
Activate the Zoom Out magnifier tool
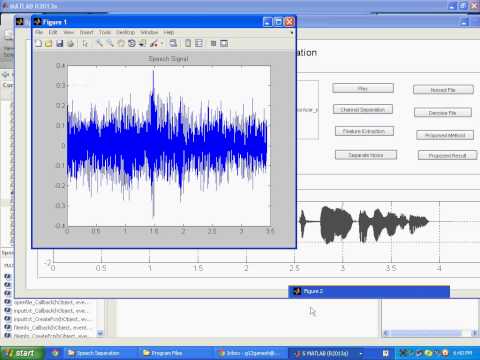110,43
